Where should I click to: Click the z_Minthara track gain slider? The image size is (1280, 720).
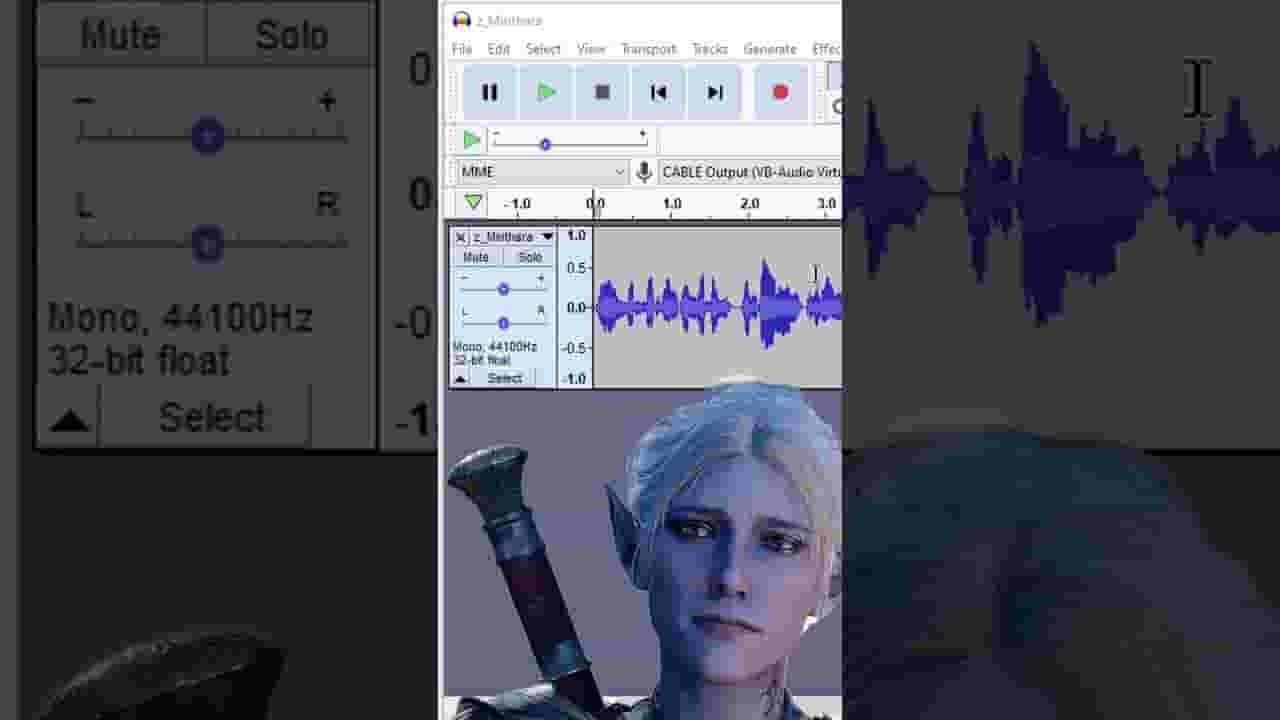pos(503,289)
